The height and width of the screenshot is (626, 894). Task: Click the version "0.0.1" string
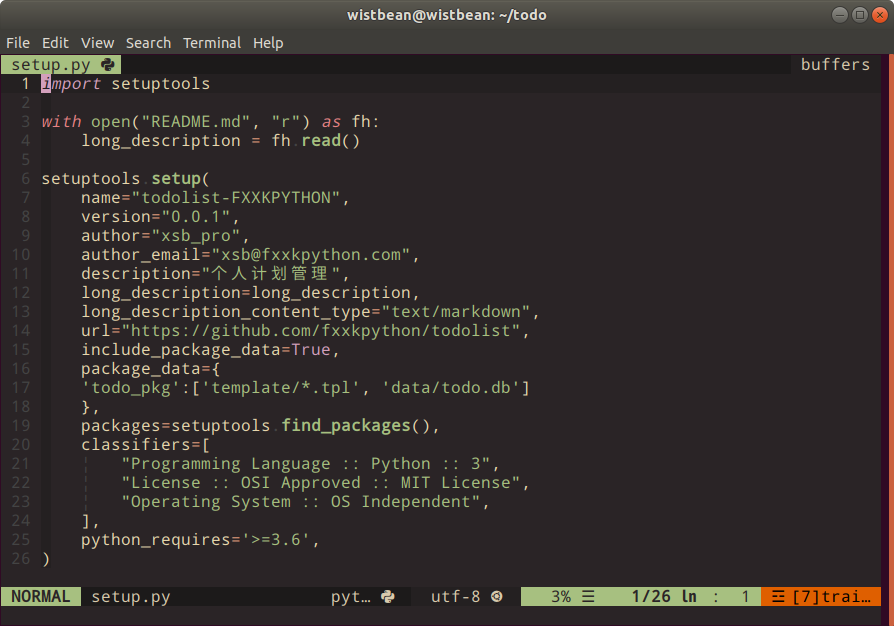196,217
